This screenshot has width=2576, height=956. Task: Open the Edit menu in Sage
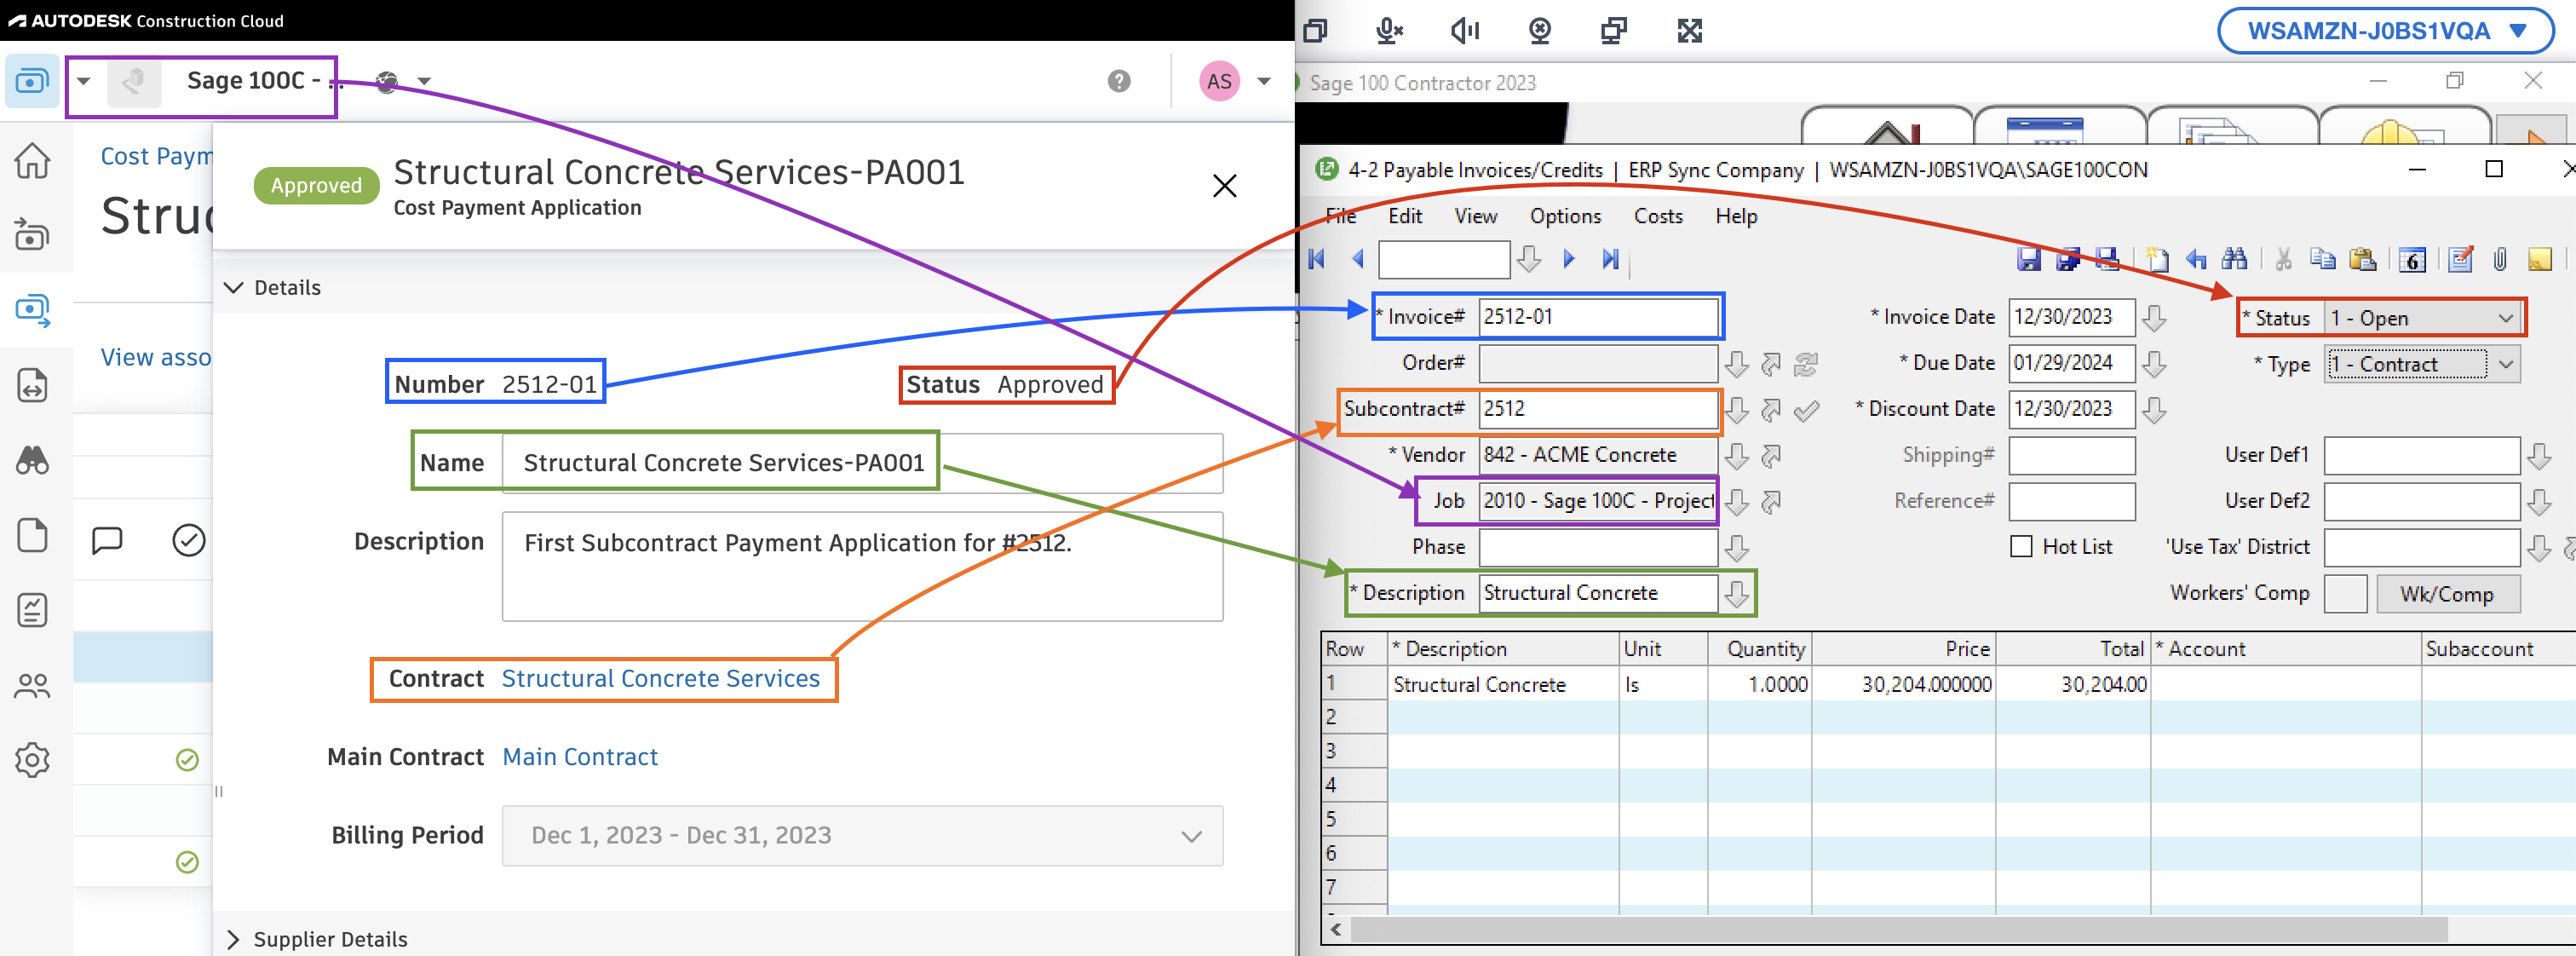coord(1405,216)
